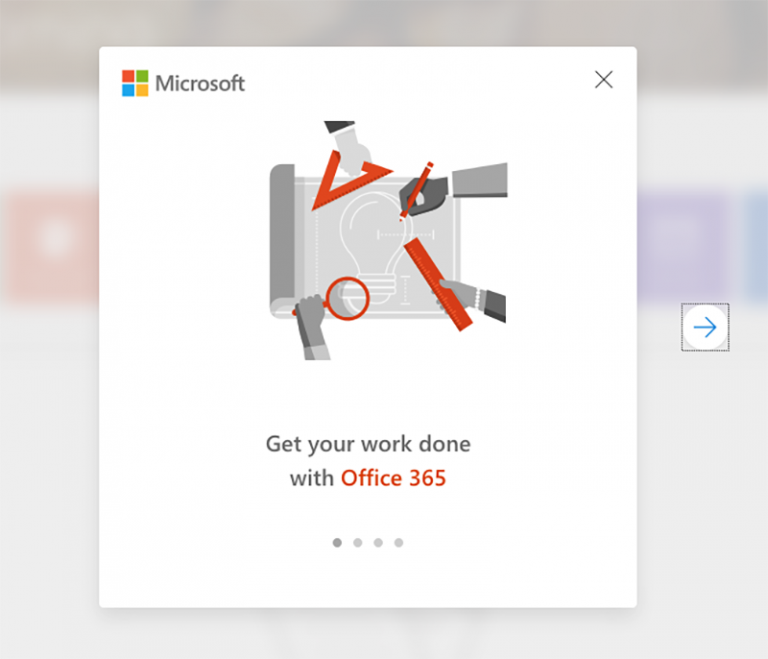Click the 'Get your work done' heading
The image size is (768, 659).
(x=368, y=444)
